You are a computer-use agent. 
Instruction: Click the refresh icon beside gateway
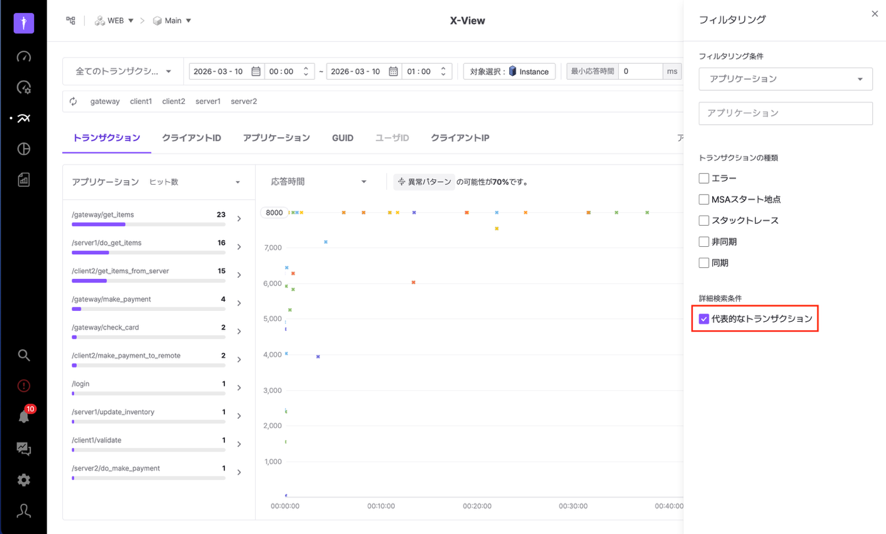point(73,101)
